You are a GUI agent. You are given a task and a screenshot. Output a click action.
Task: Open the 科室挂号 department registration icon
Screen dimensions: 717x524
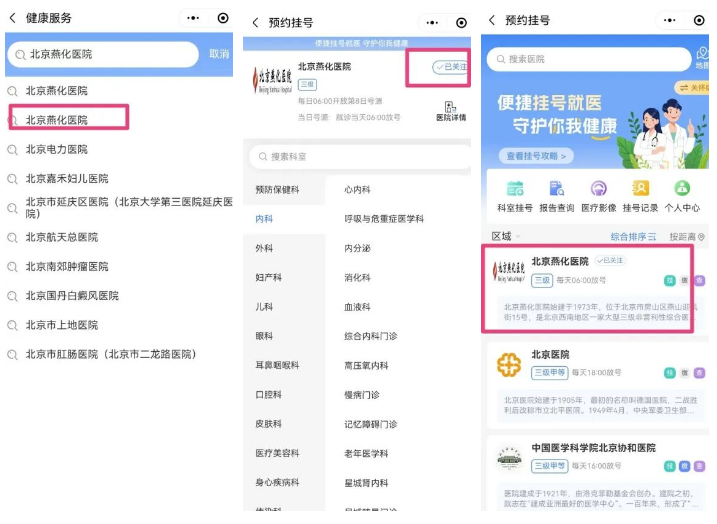[514, 195]
